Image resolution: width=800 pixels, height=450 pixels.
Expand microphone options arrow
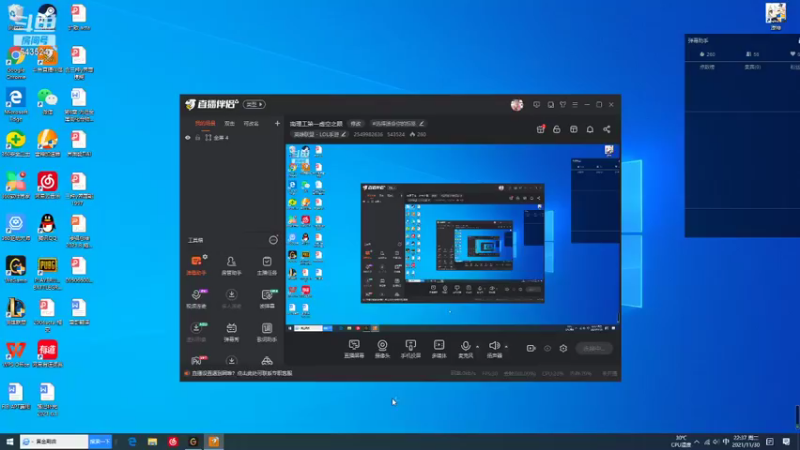478,347
